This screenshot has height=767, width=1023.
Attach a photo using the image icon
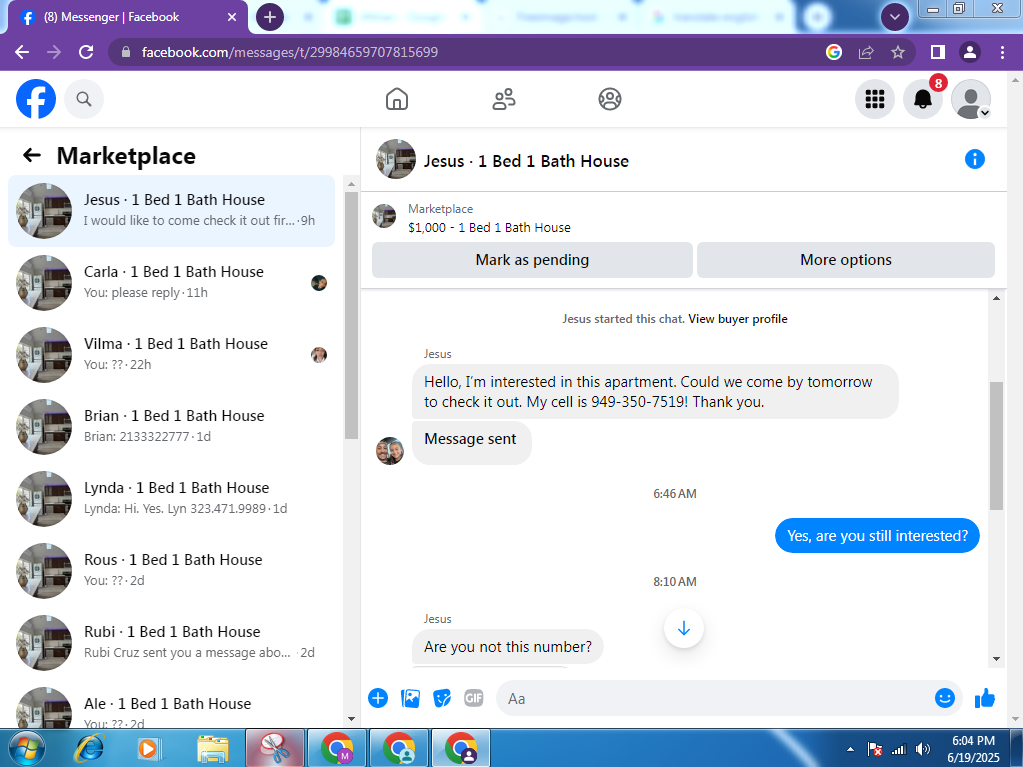[x=410, y=699]
